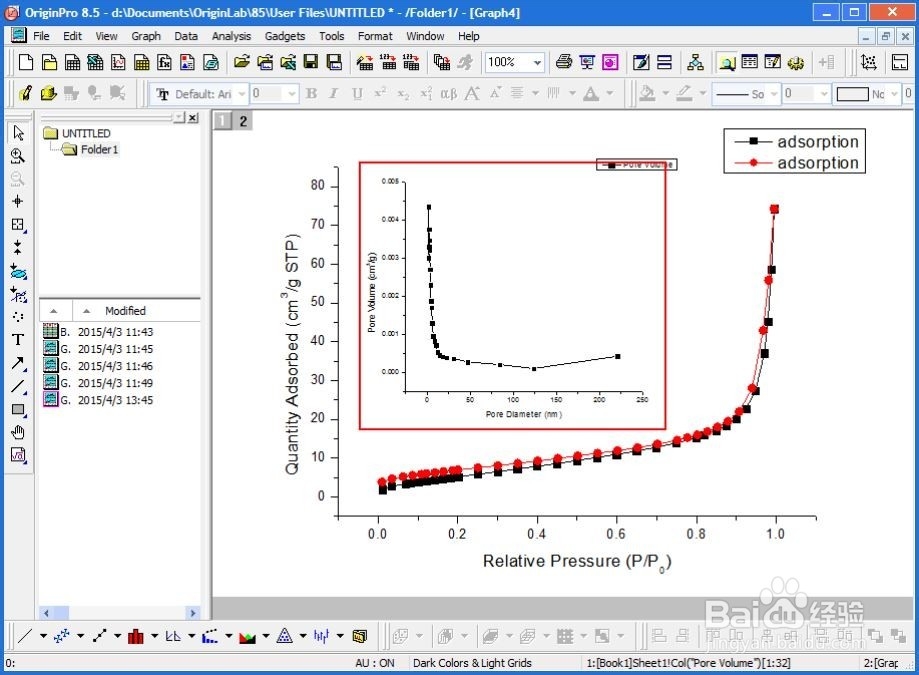Open the line style dropdown
The height and width of the screenshot is (675, 919).
click(774, 94)
